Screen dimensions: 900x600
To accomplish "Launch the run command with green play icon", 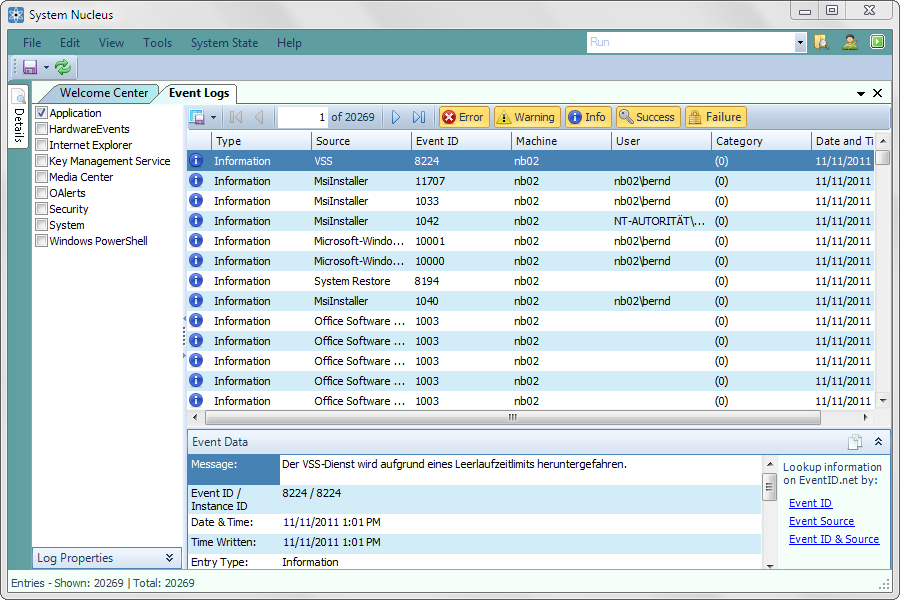I will (x=877, y=42).
